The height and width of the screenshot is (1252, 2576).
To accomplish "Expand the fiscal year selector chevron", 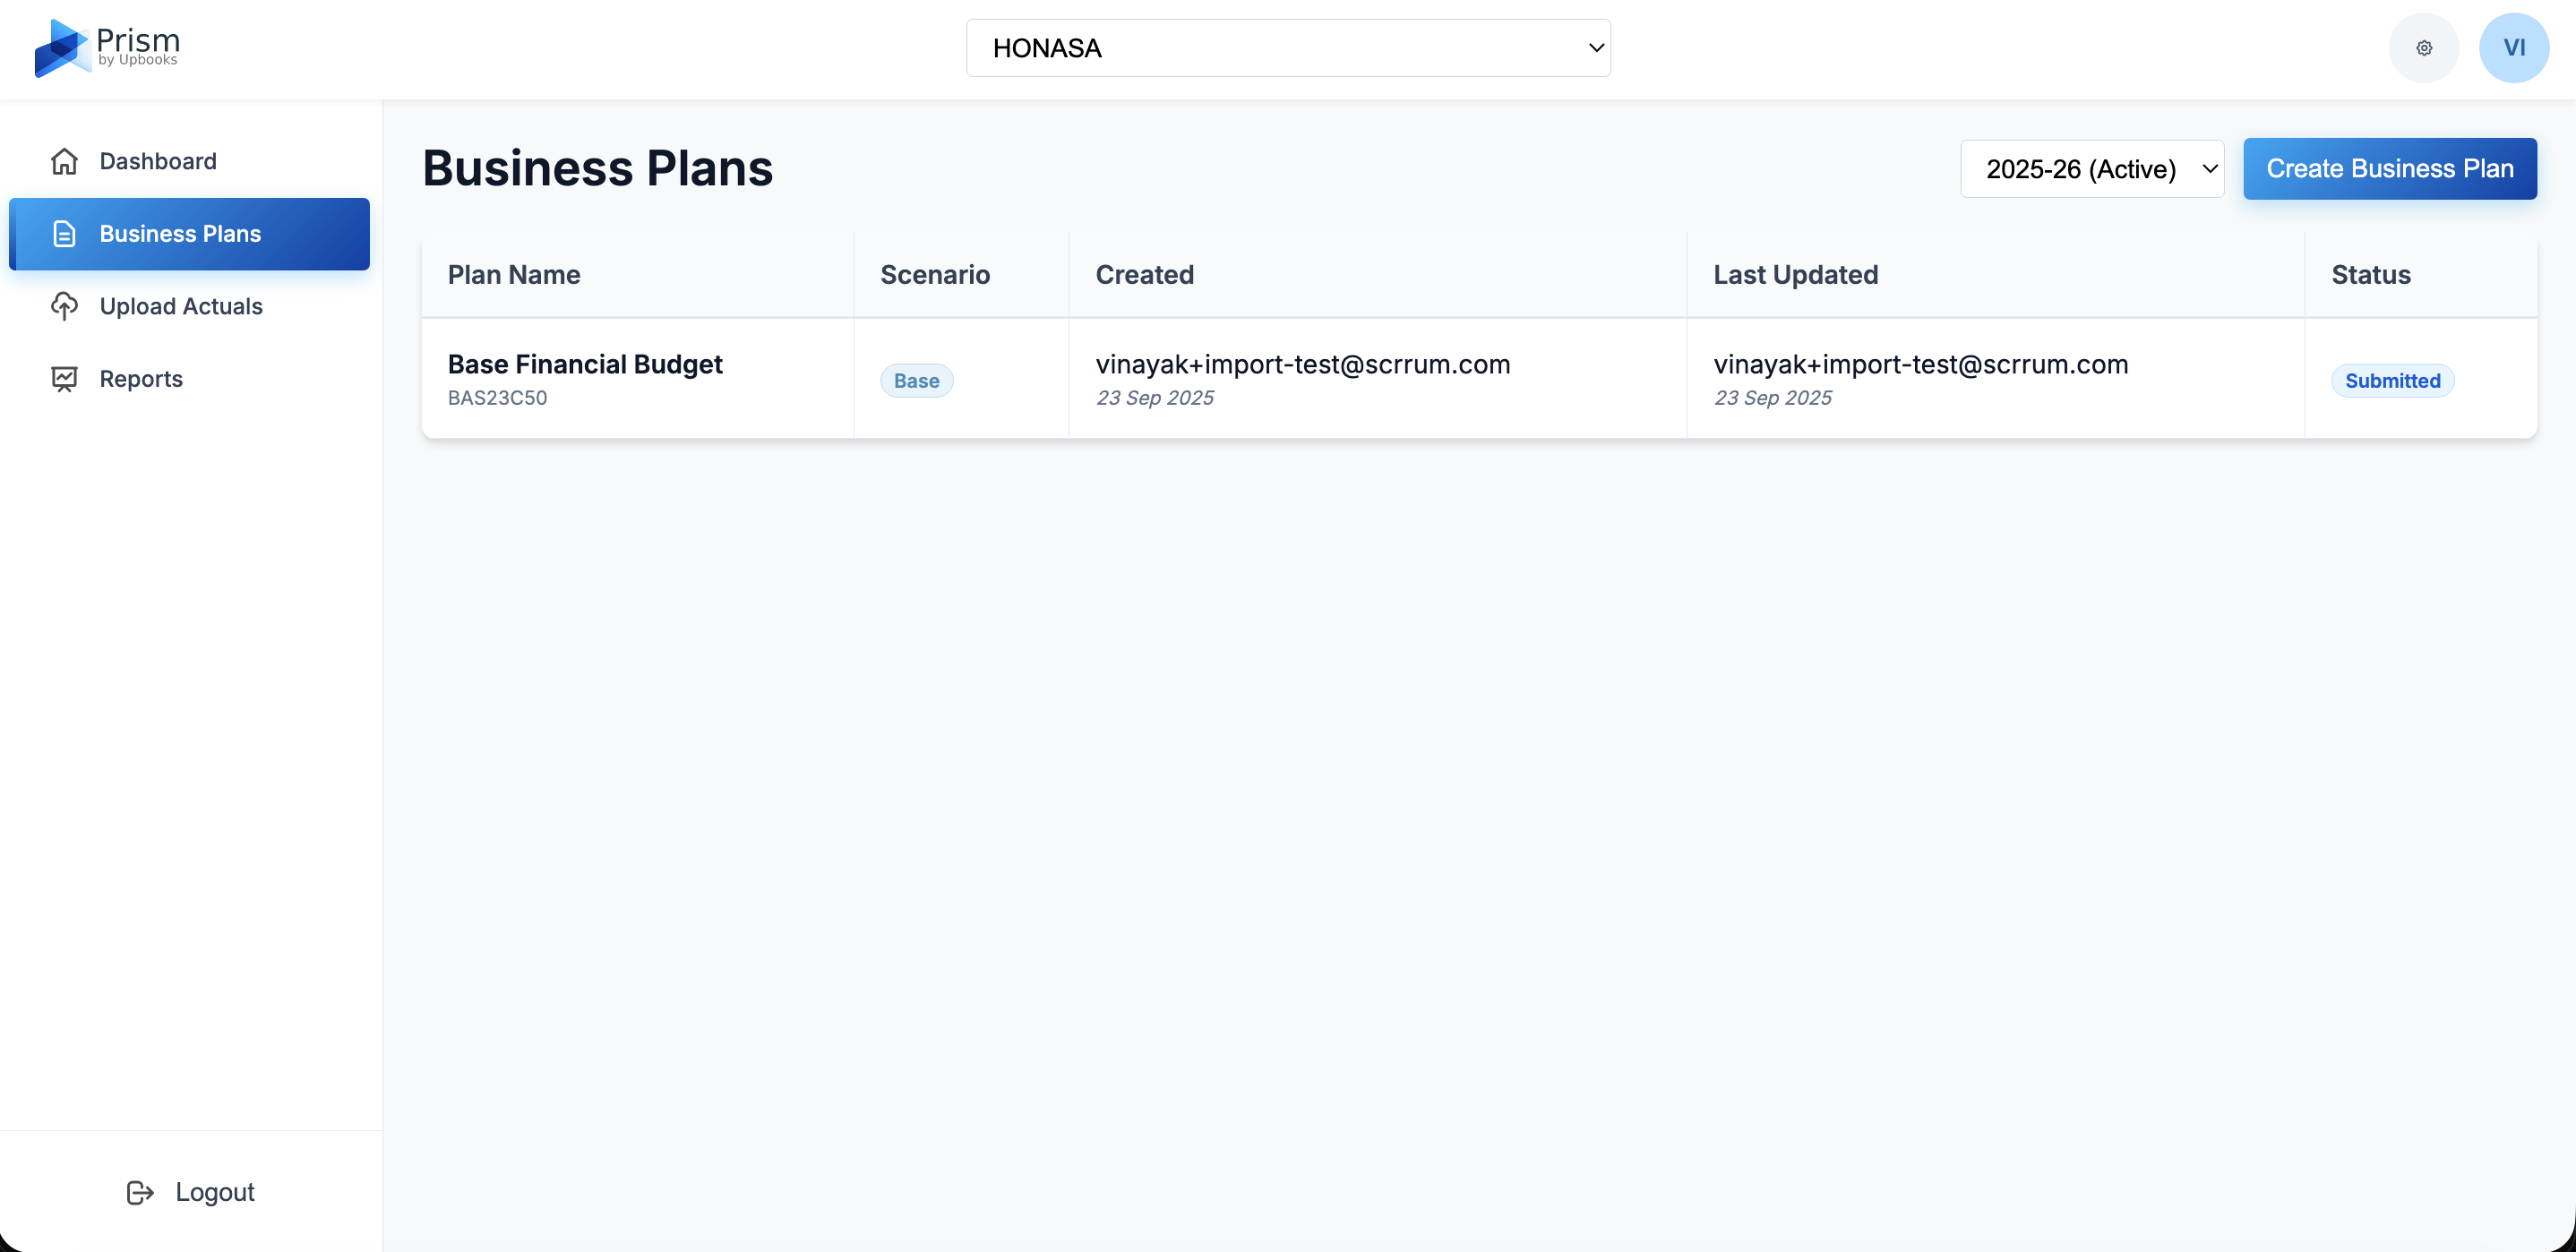I will (x=2209, y=168).
